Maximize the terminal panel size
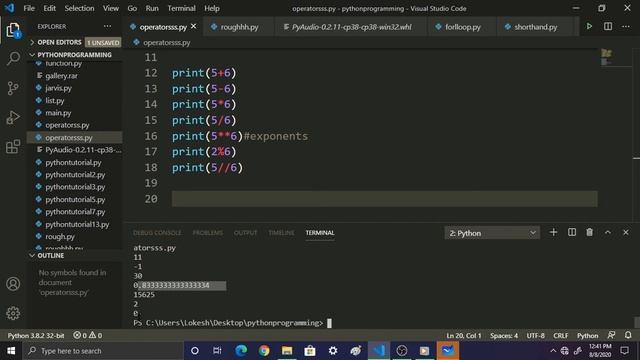The image size is (640, 360). pyautogui.click(x=608, y=233)
